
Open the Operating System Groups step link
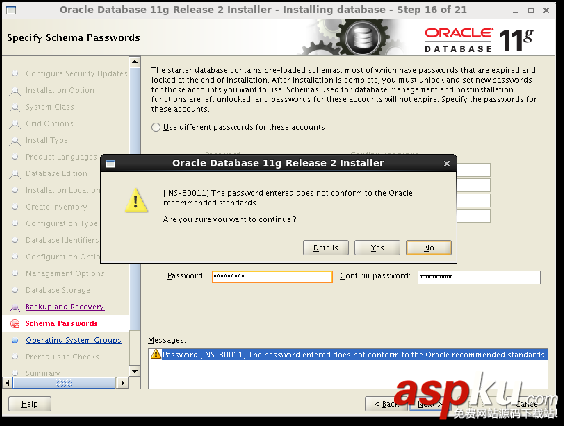[x=73, y=340]
